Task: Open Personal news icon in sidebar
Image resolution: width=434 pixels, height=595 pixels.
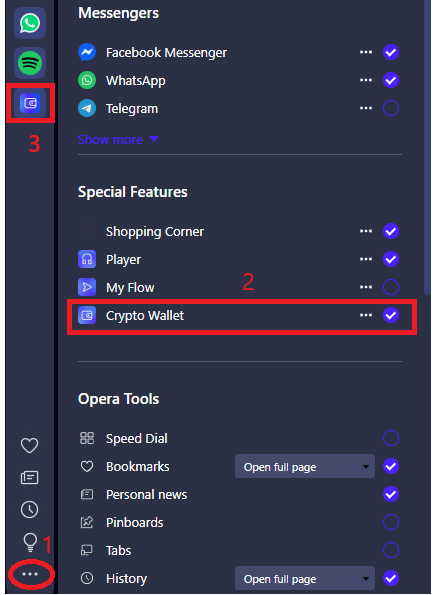Action: (x=29, y=477)
